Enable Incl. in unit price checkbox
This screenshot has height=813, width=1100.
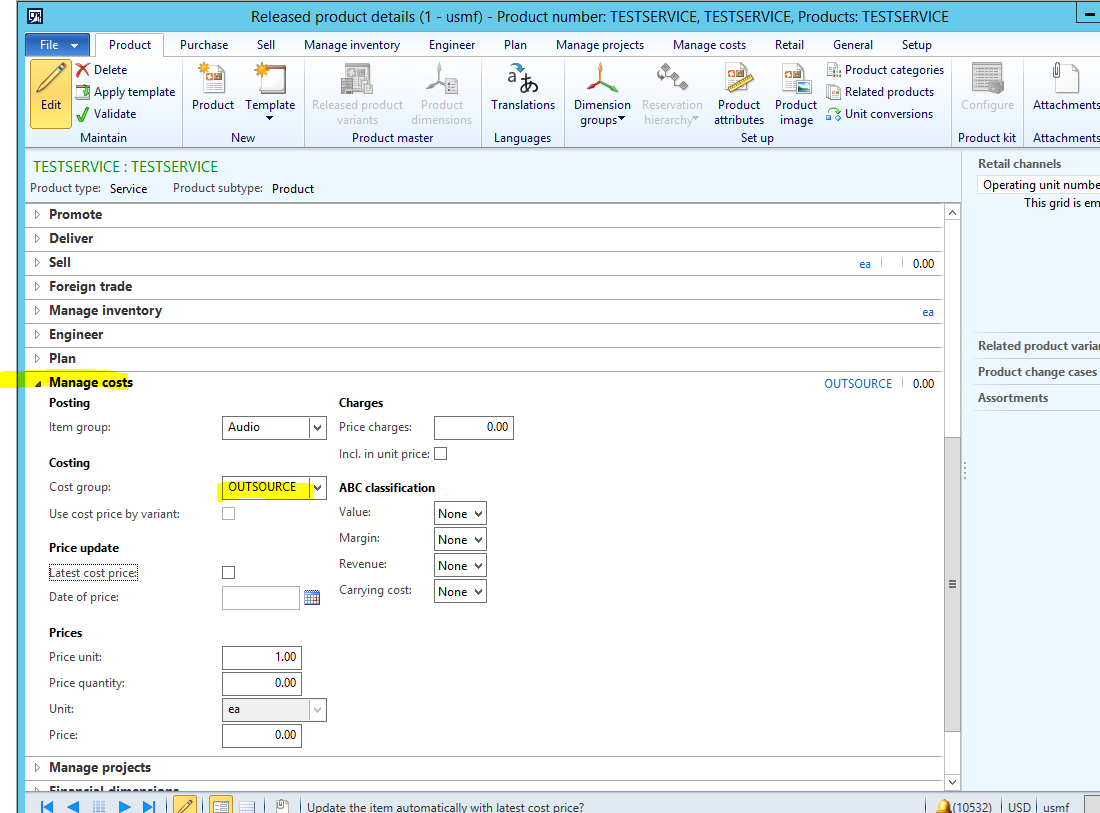[440, 454]
